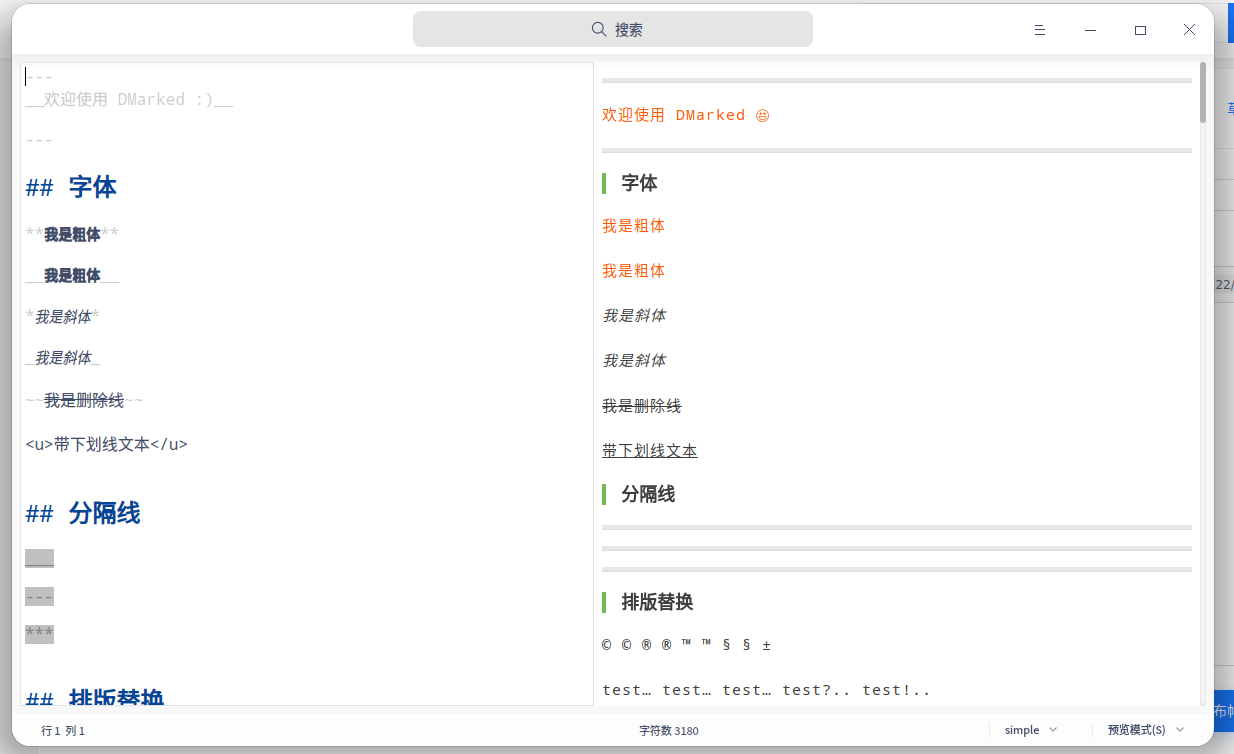Viewport: 1234px width, 754px height.
Task: Close the DMarked window
Action: pos(1189,30)
